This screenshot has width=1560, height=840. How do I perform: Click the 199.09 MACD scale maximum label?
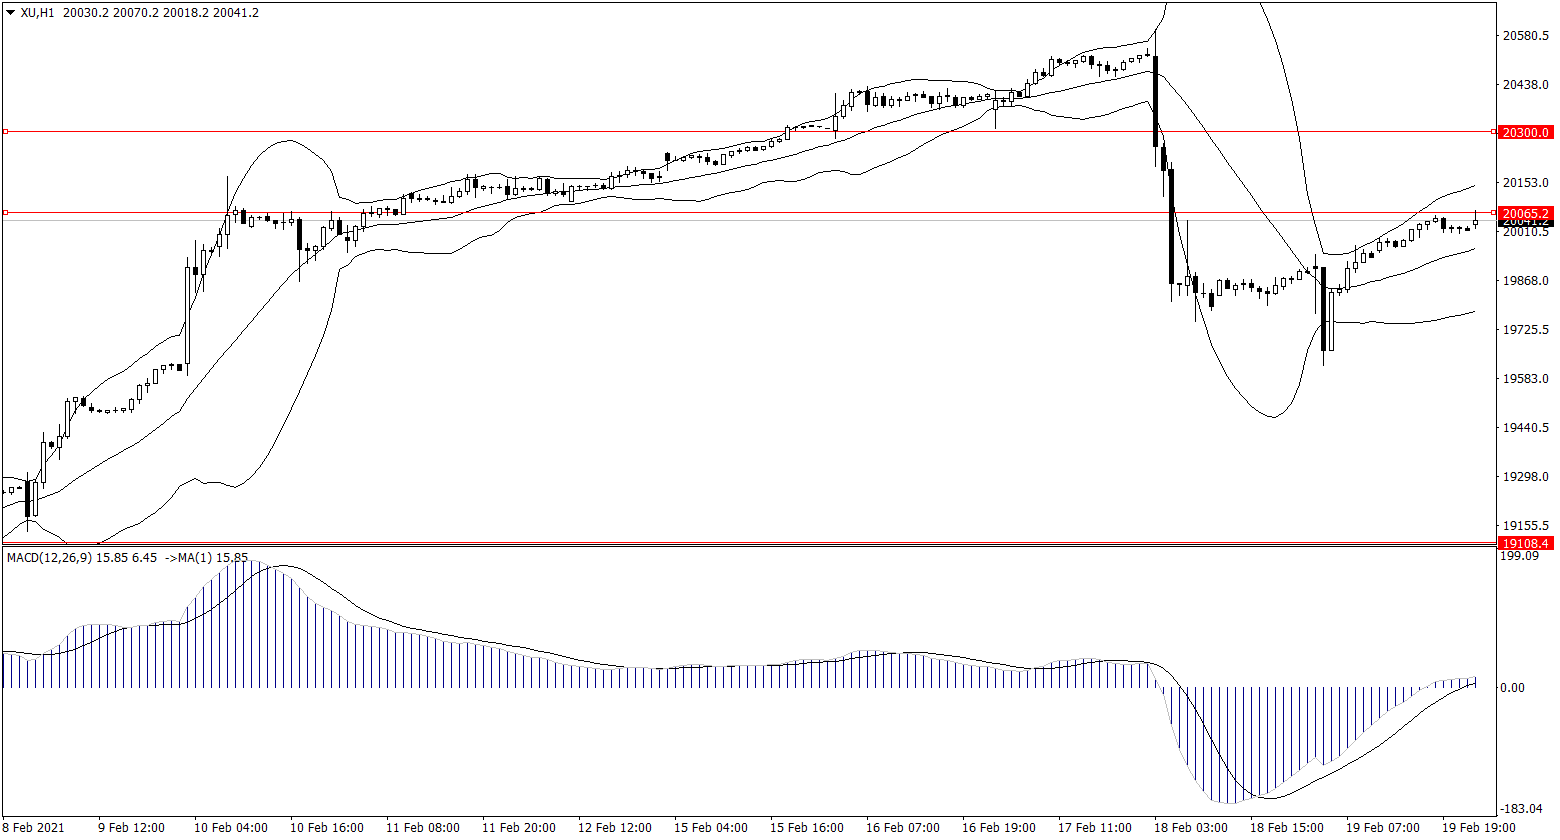[x=1520, y=556]
